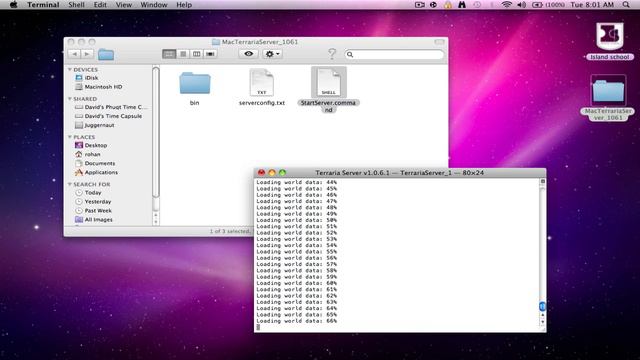Select All Images search in sidebar
The image size is (640, 360).
pyautogui.click(x=94, y=220)
